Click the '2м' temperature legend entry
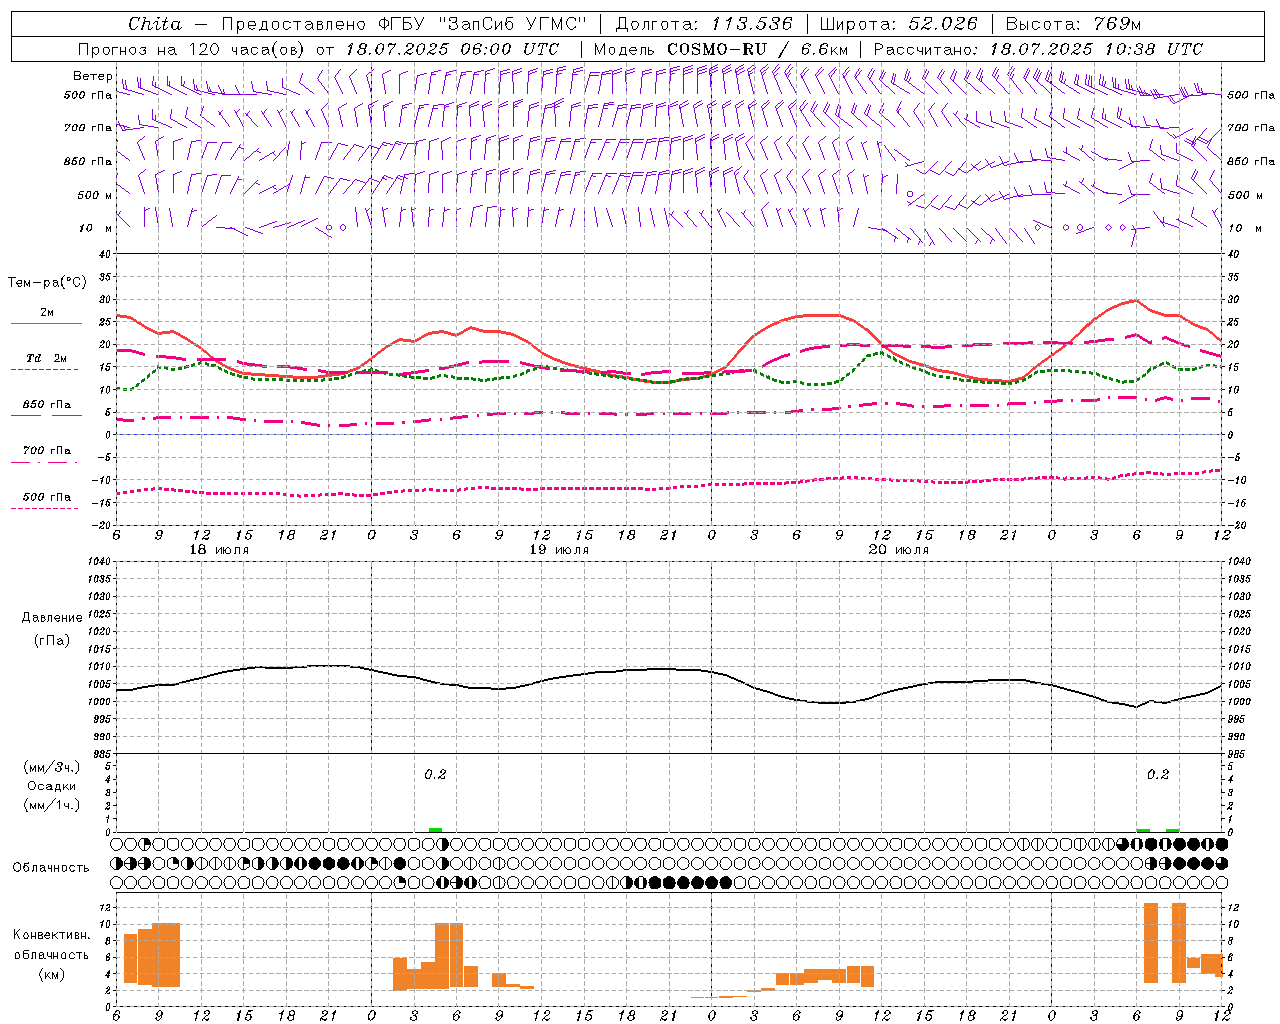1280x1024 pixels. point(47,313)
